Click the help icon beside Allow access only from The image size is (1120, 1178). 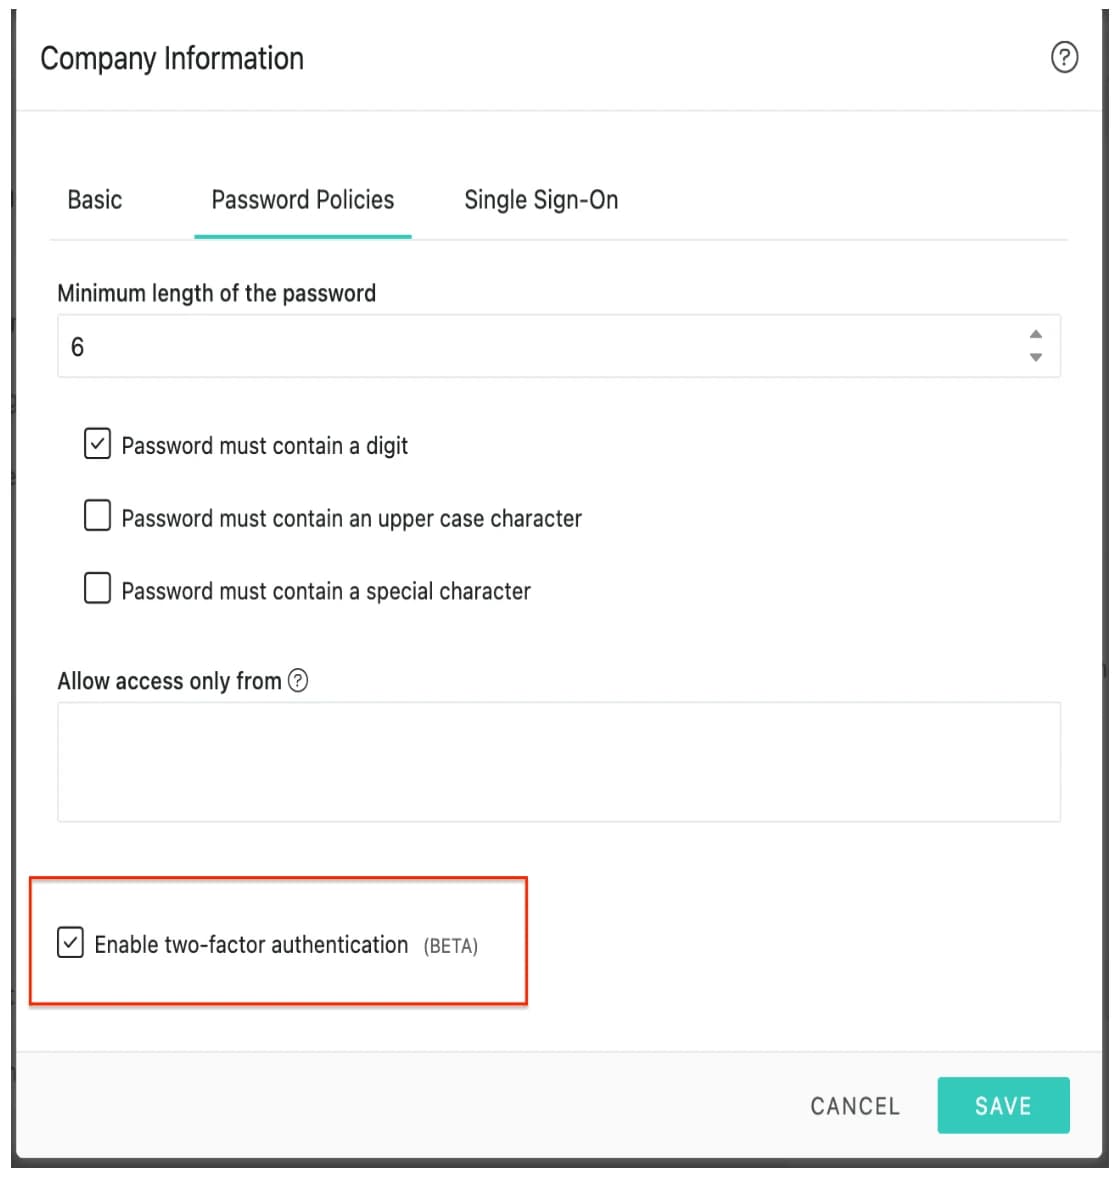[298, 680]
